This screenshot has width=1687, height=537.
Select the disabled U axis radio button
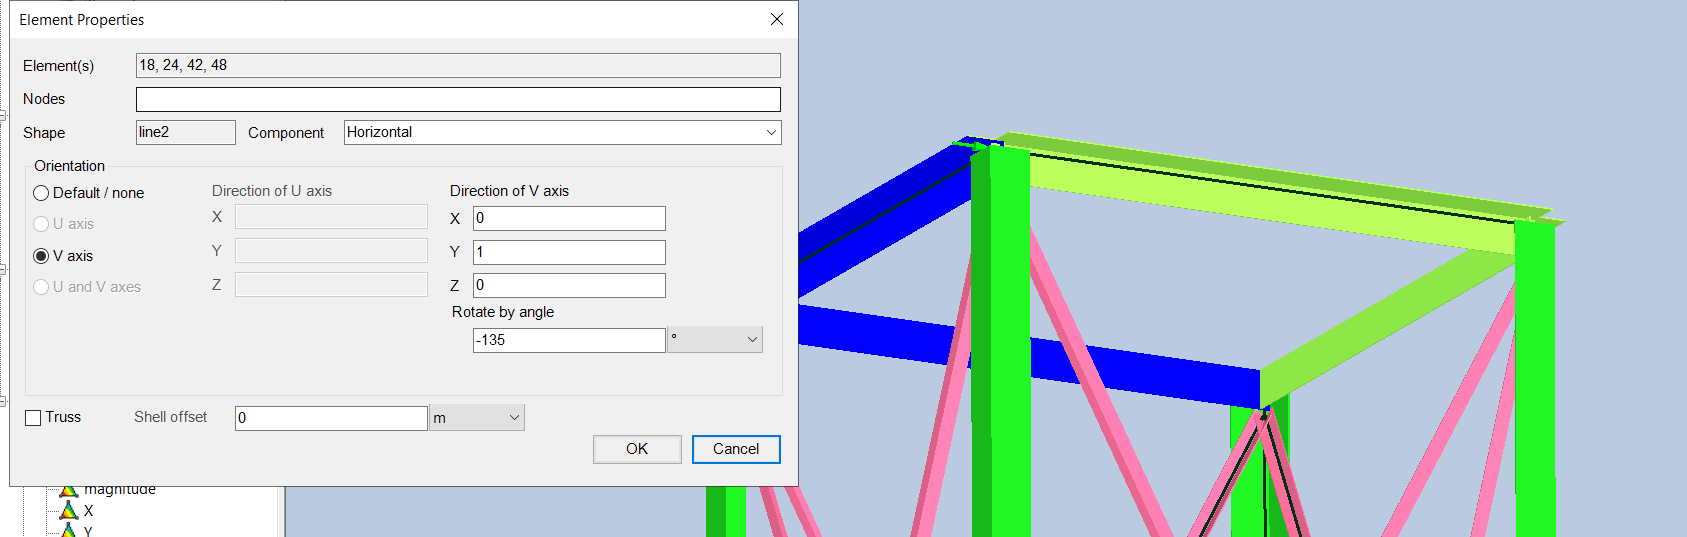pos(41,224)
